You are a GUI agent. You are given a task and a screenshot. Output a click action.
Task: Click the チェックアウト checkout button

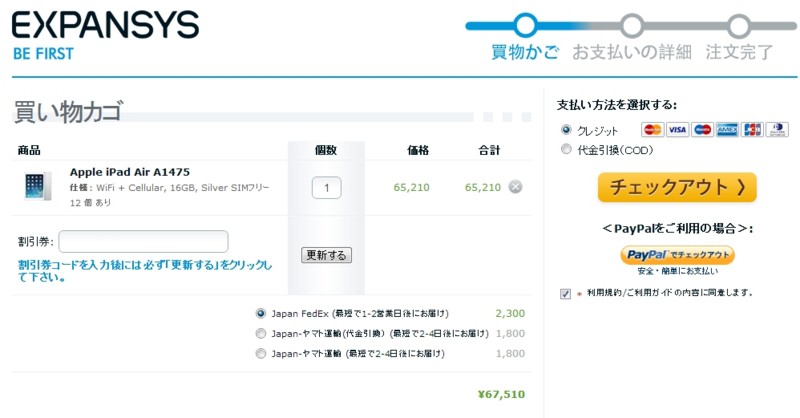point(677,187)
